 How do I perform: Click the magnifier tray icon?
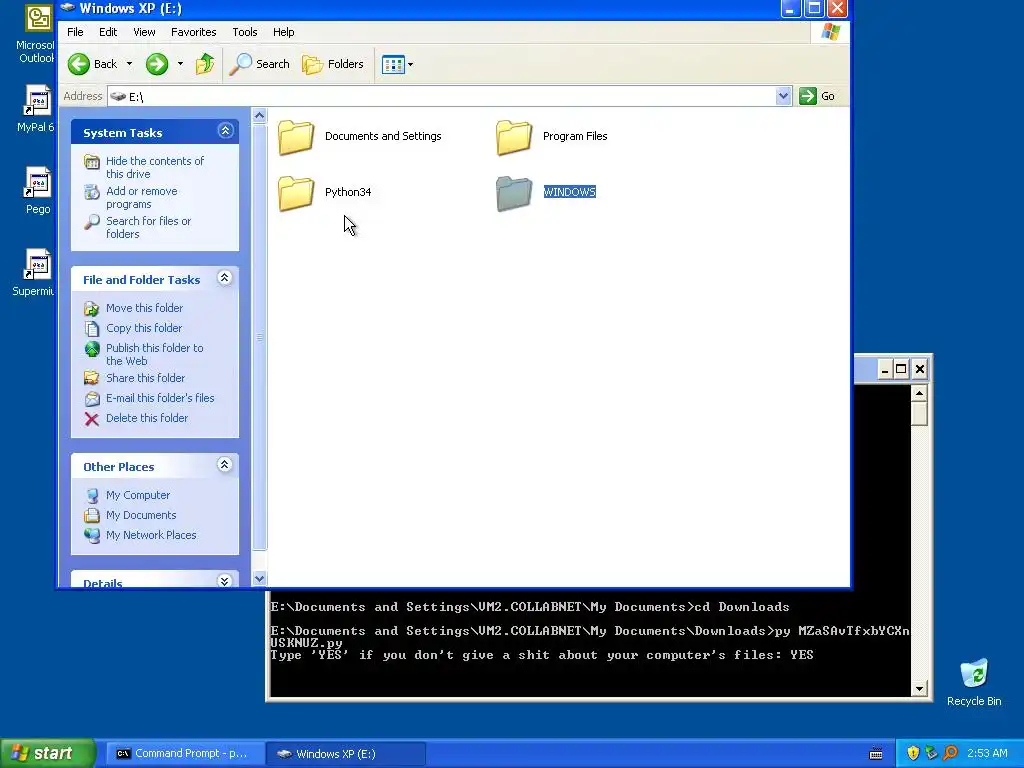[950, 753]
